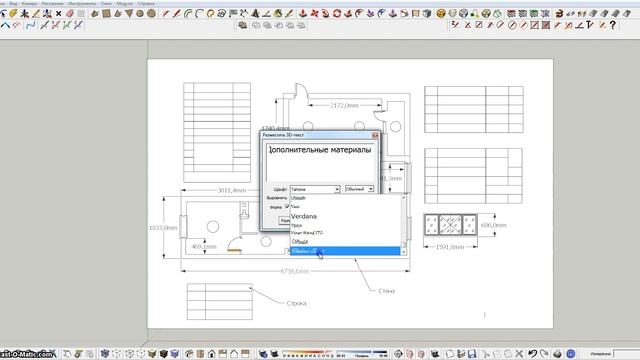Click the red downward arrow tool icon
640x360 pixels.
303,14
